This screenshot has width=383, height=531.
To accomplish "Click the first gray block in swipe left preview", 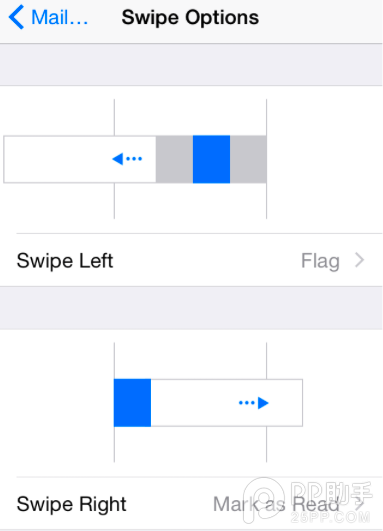I will [174, 159].
